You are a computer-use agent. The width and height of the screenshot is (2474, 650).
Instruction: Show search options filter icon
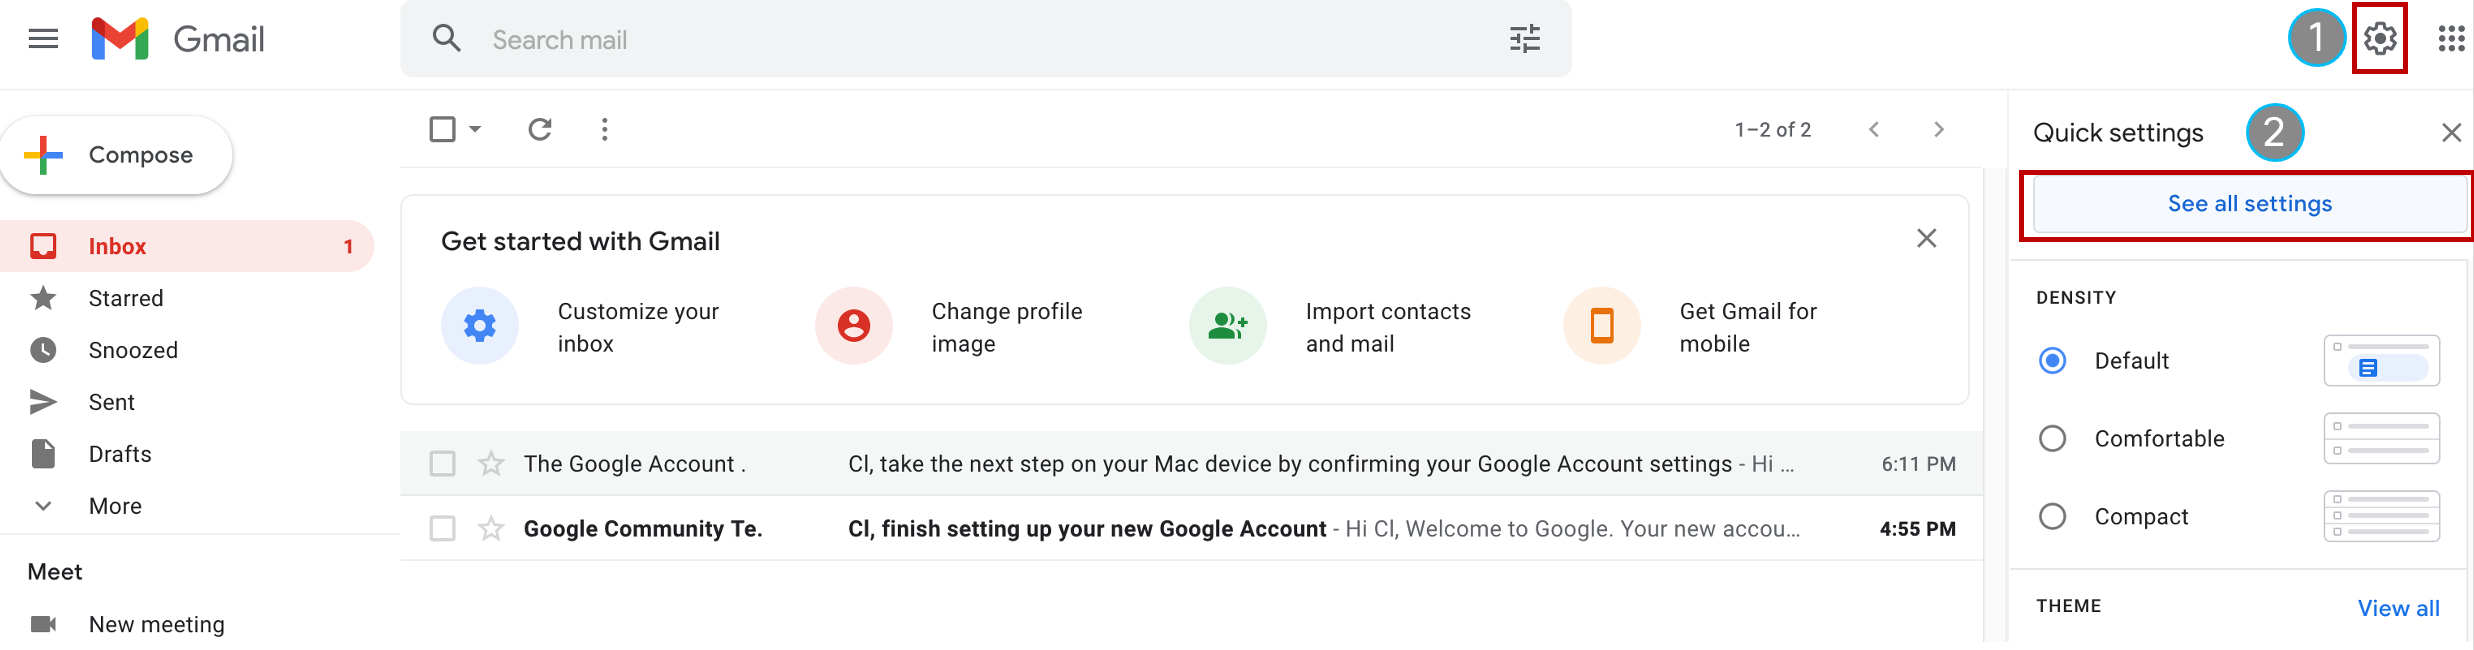(1524, 39)
